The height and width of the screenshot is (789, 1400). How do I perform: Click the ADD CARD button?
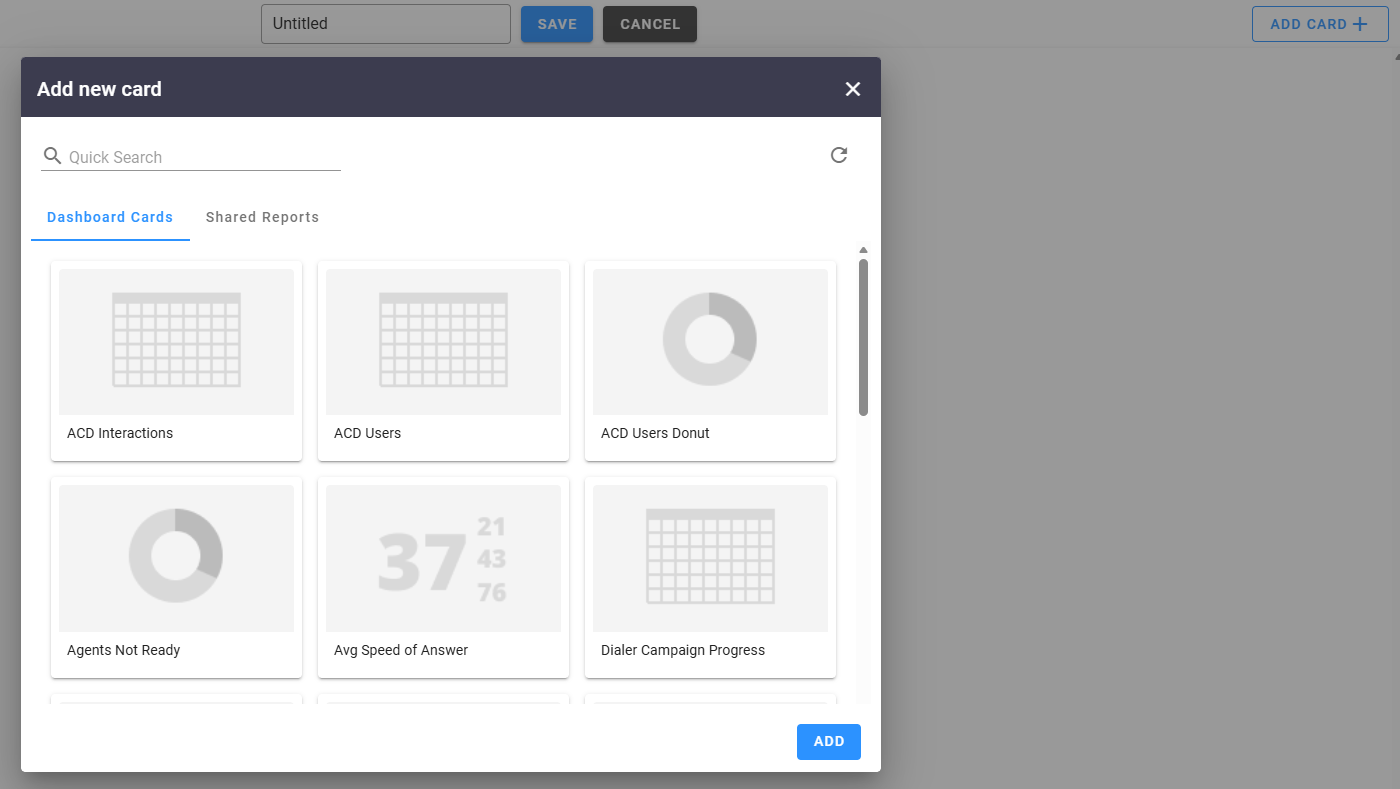point(1320,24)
